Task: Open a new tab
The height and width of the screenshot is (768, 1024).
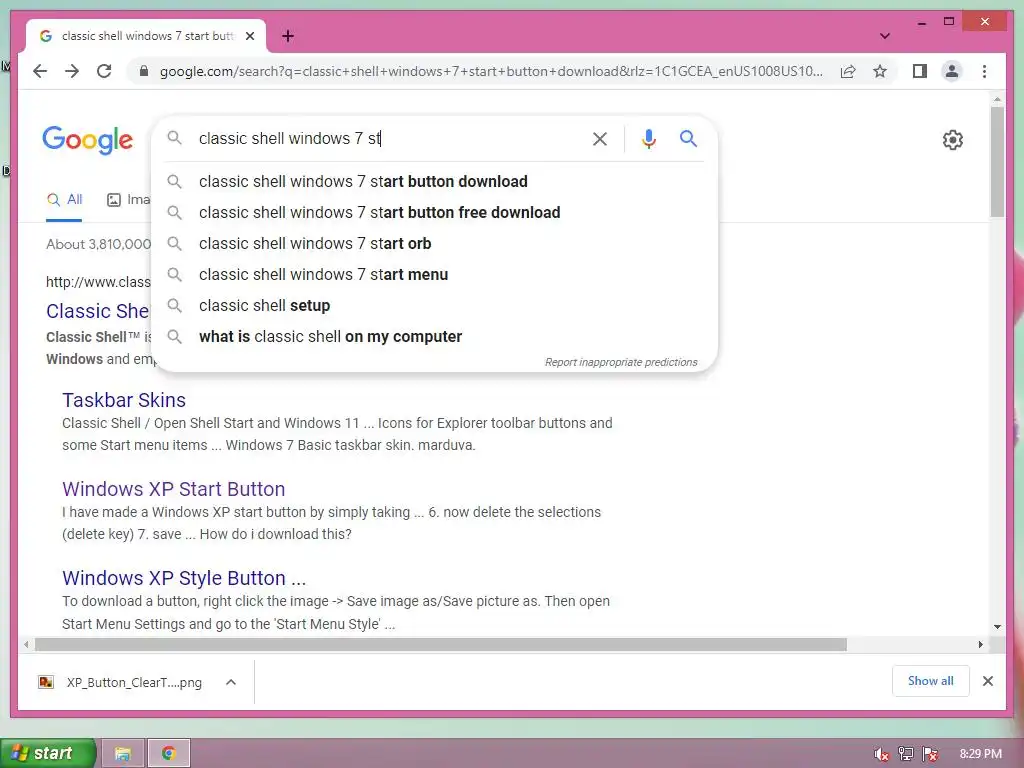Action: (288, 36)
